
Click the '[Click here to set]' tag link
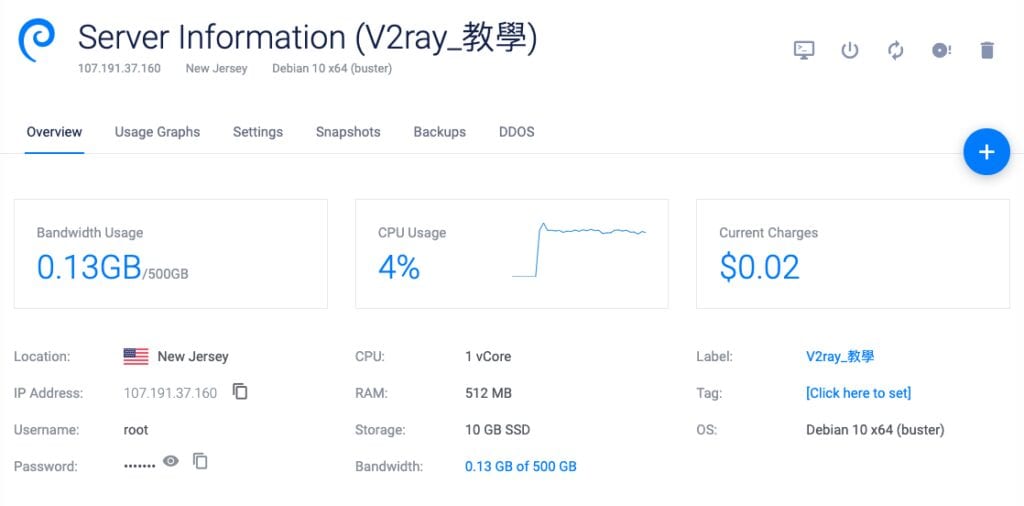[858, 393]
